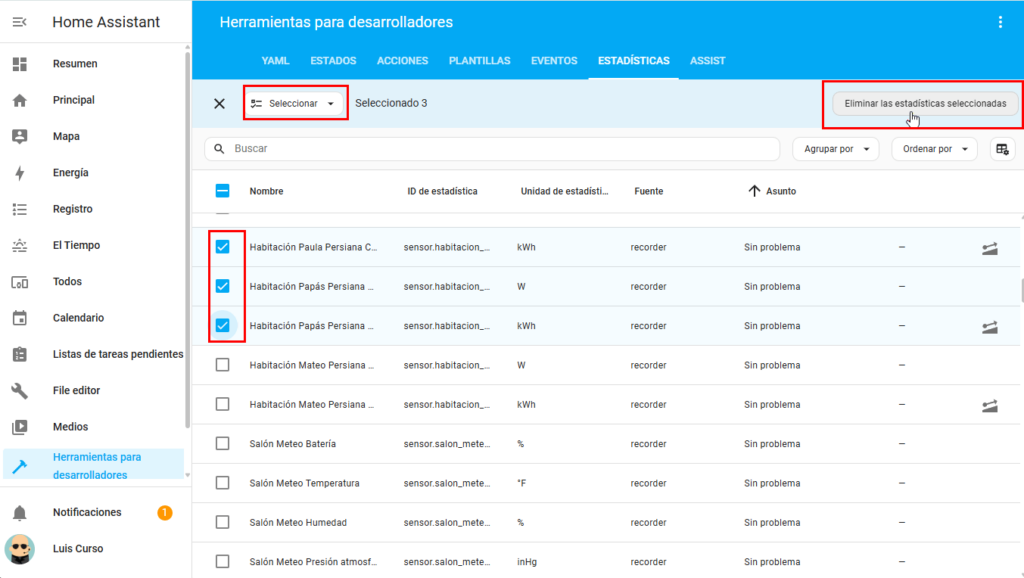Expand the Agrupar por dropdown
Viewport: 1024px width, 578px height.
[835, 149]
